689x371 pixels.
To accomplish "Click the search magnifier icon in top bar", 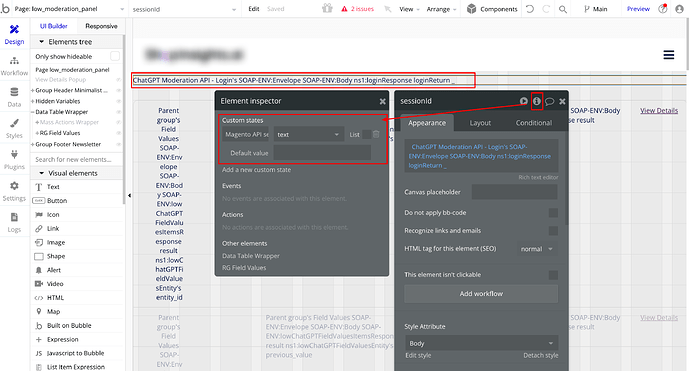I will 562,9.
